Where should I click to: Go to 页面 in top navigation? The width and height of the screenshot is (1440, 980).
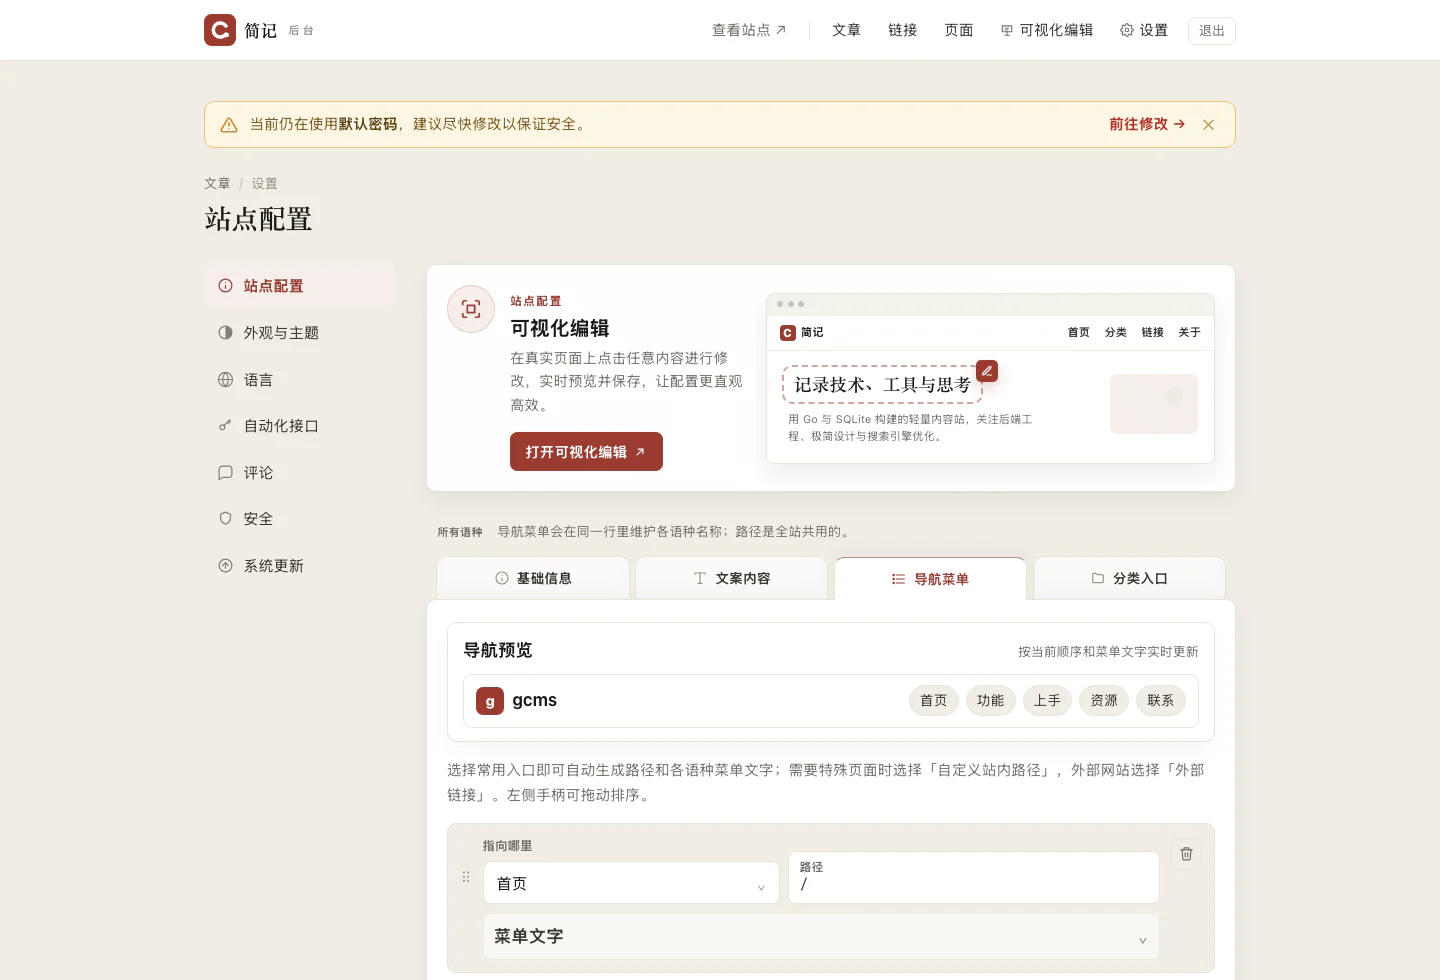click(x=958, y=30)
